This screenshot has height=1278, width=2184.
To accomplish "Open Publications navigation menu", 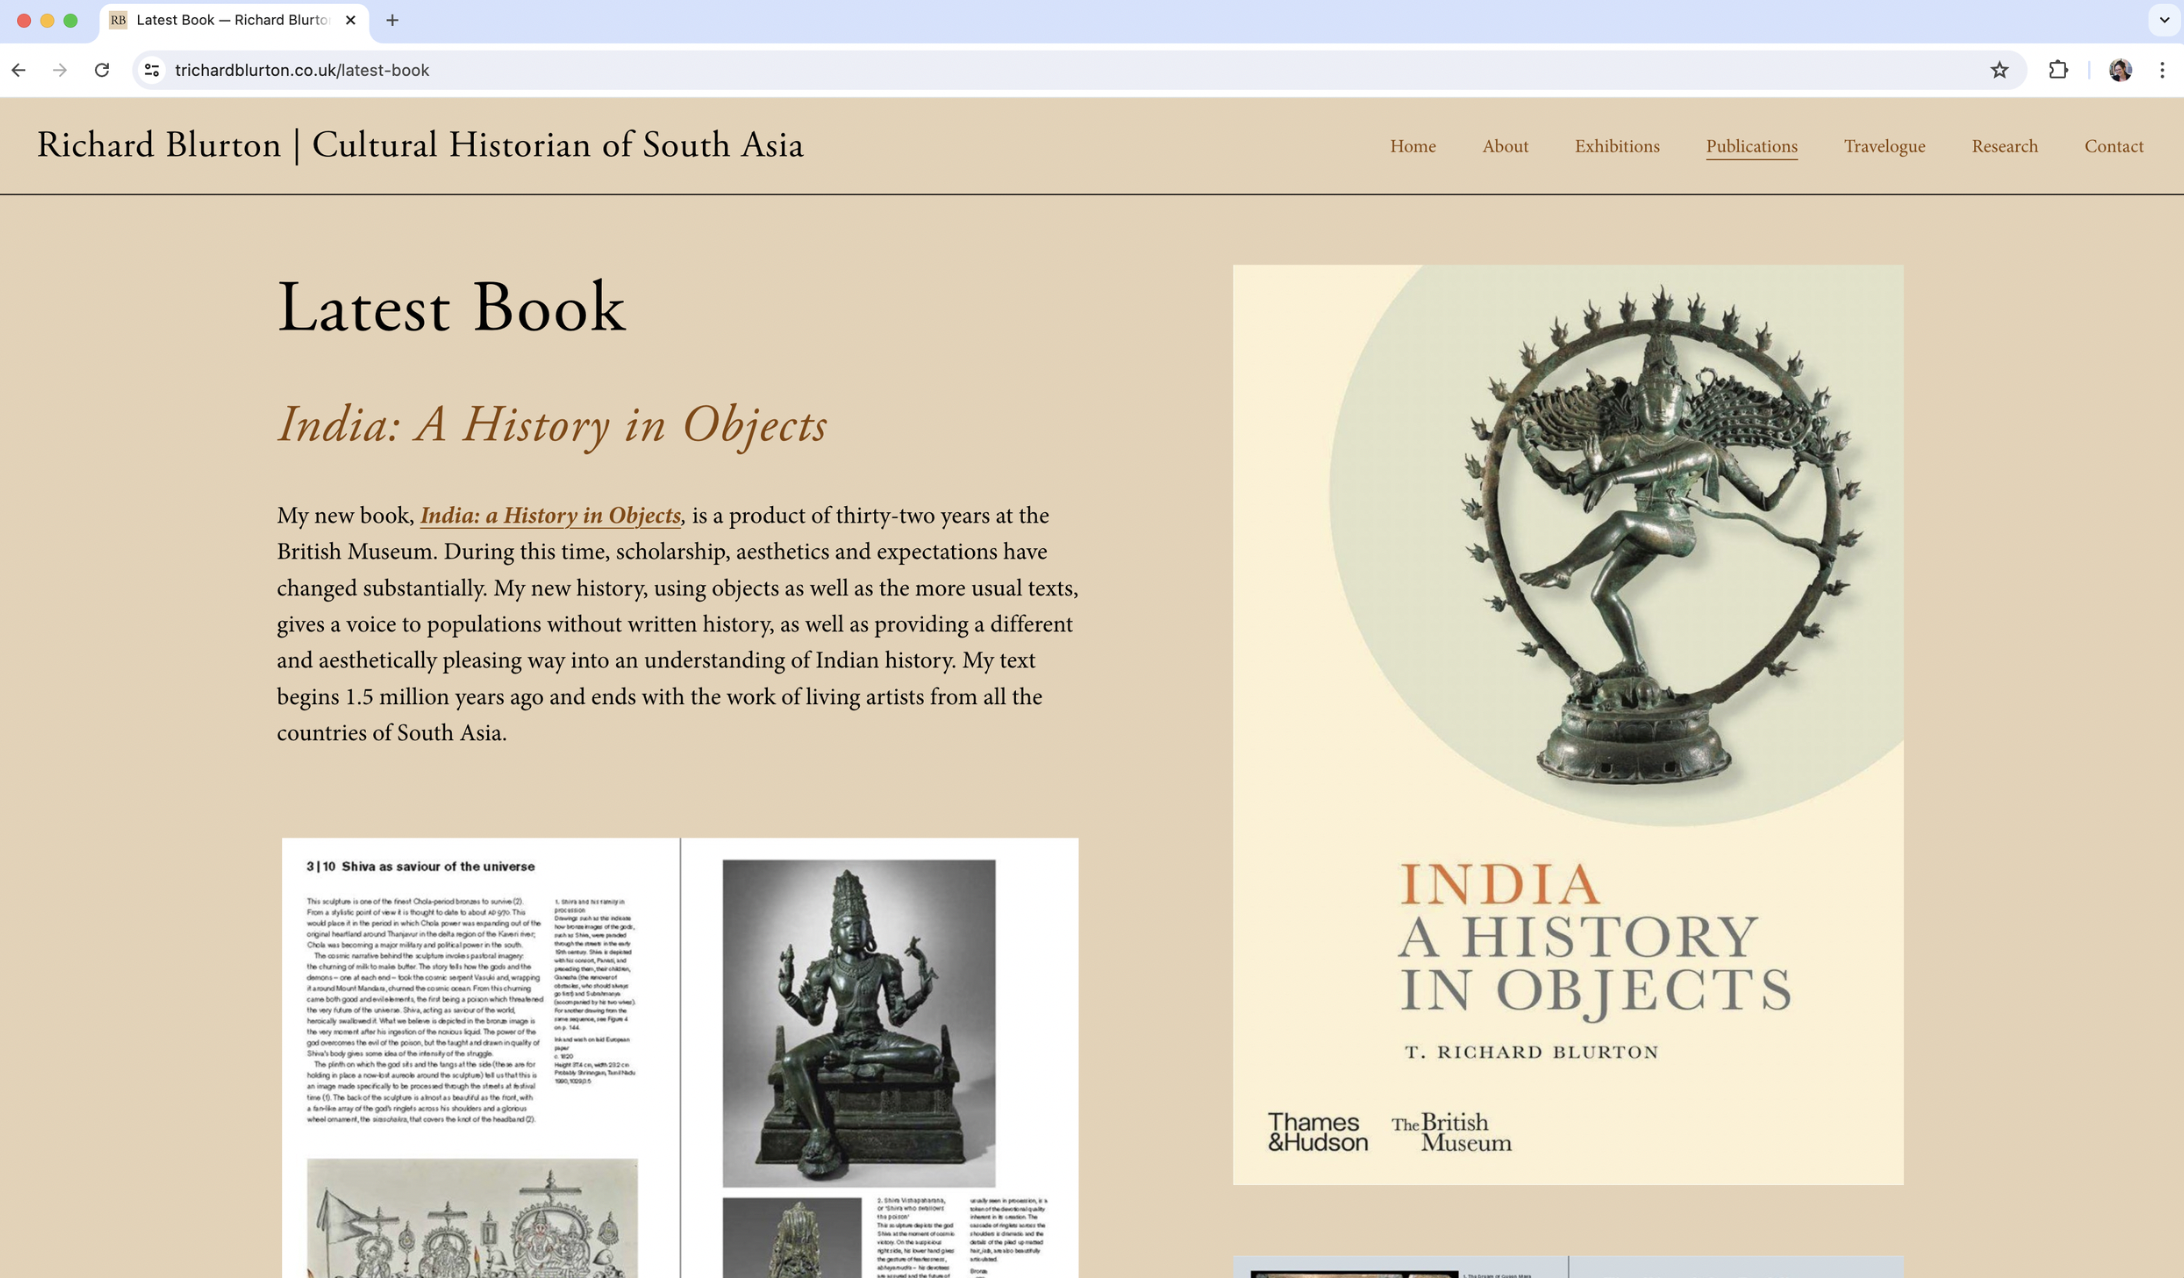I will [x=1751, y=146].
